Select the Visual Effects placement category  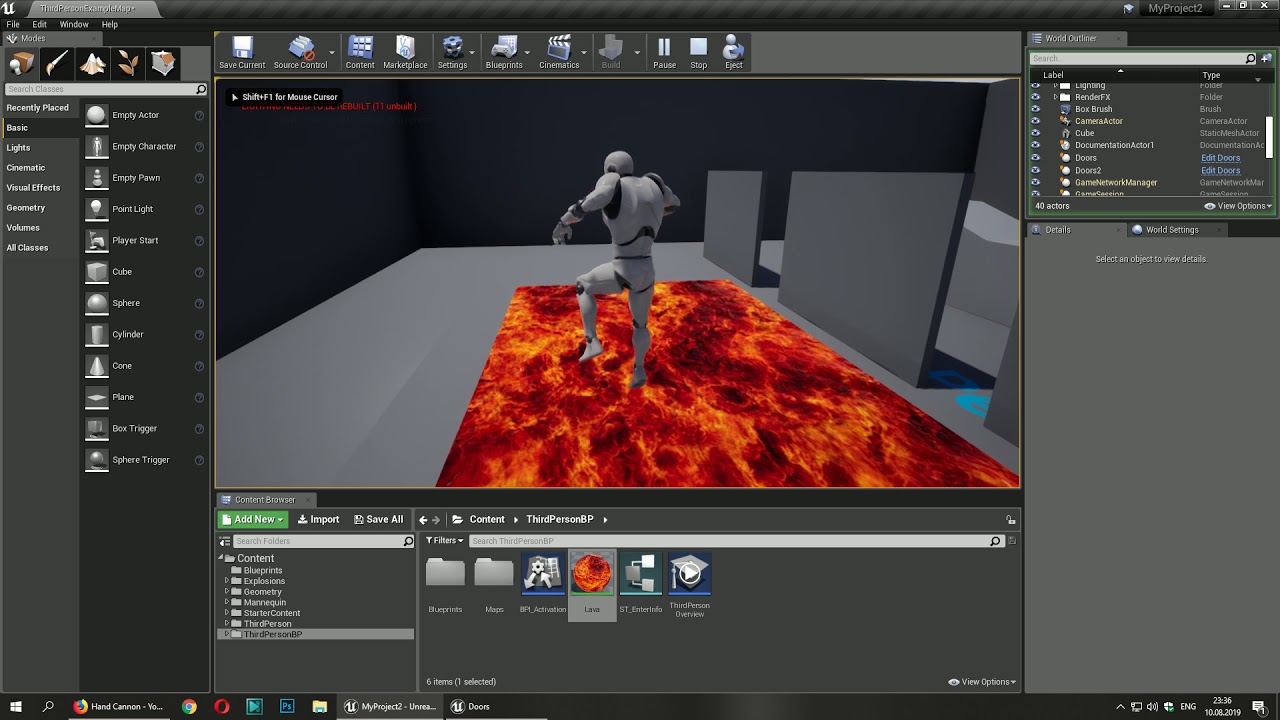(x=33, y=188)
